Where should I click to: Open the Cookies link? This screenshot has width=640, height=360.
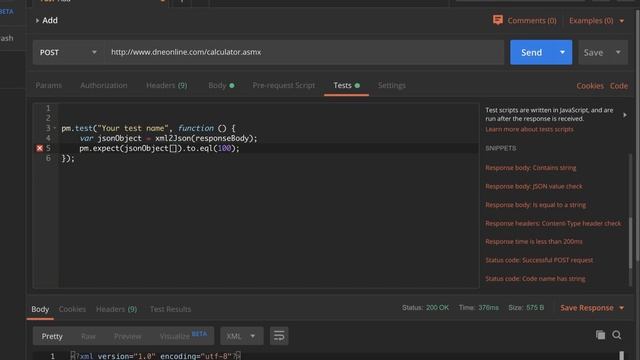(590, 86)
